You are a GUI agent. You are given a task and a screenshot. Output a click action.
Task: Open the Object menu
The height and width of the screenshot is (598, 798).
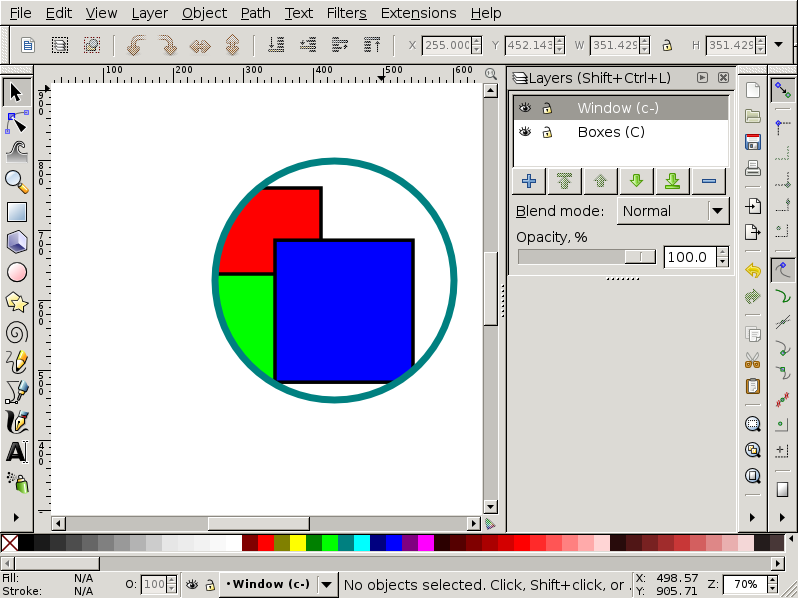click(204, 13)
